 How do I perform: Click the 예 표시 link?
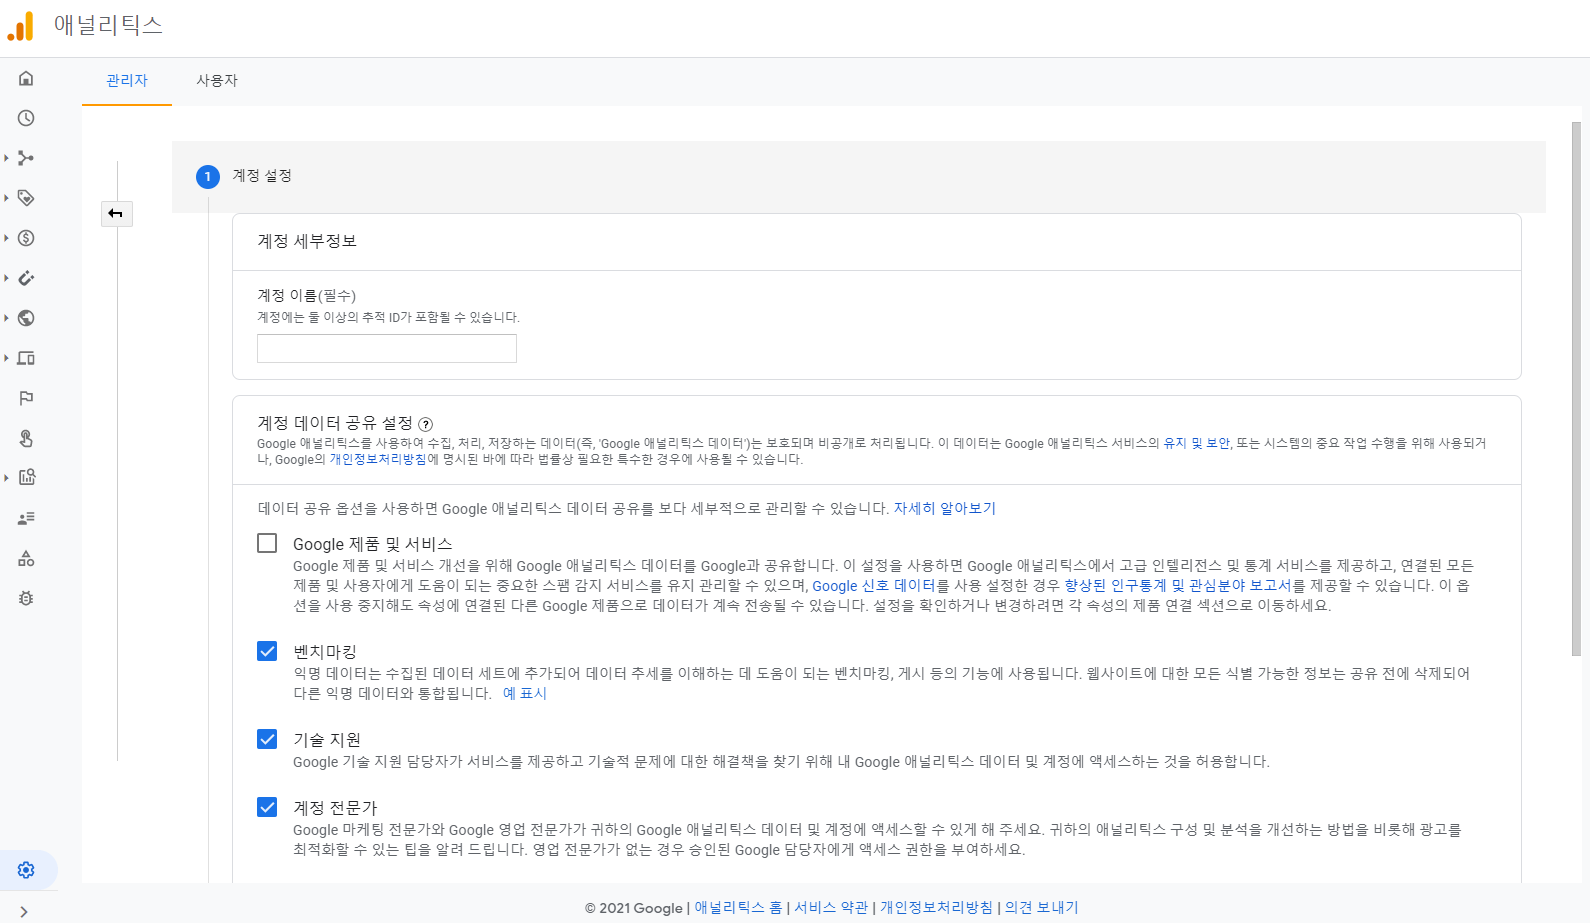[525, 693]
